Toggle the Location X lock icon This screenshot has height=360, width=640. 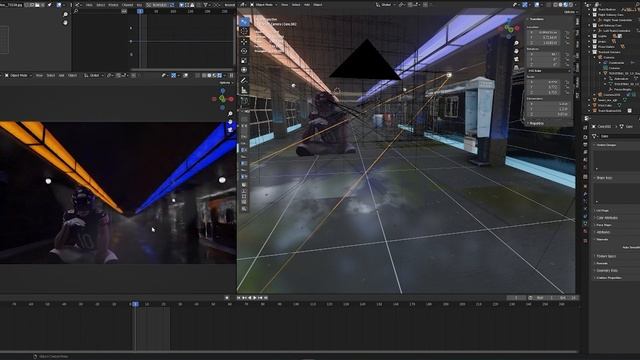(567, 32)
